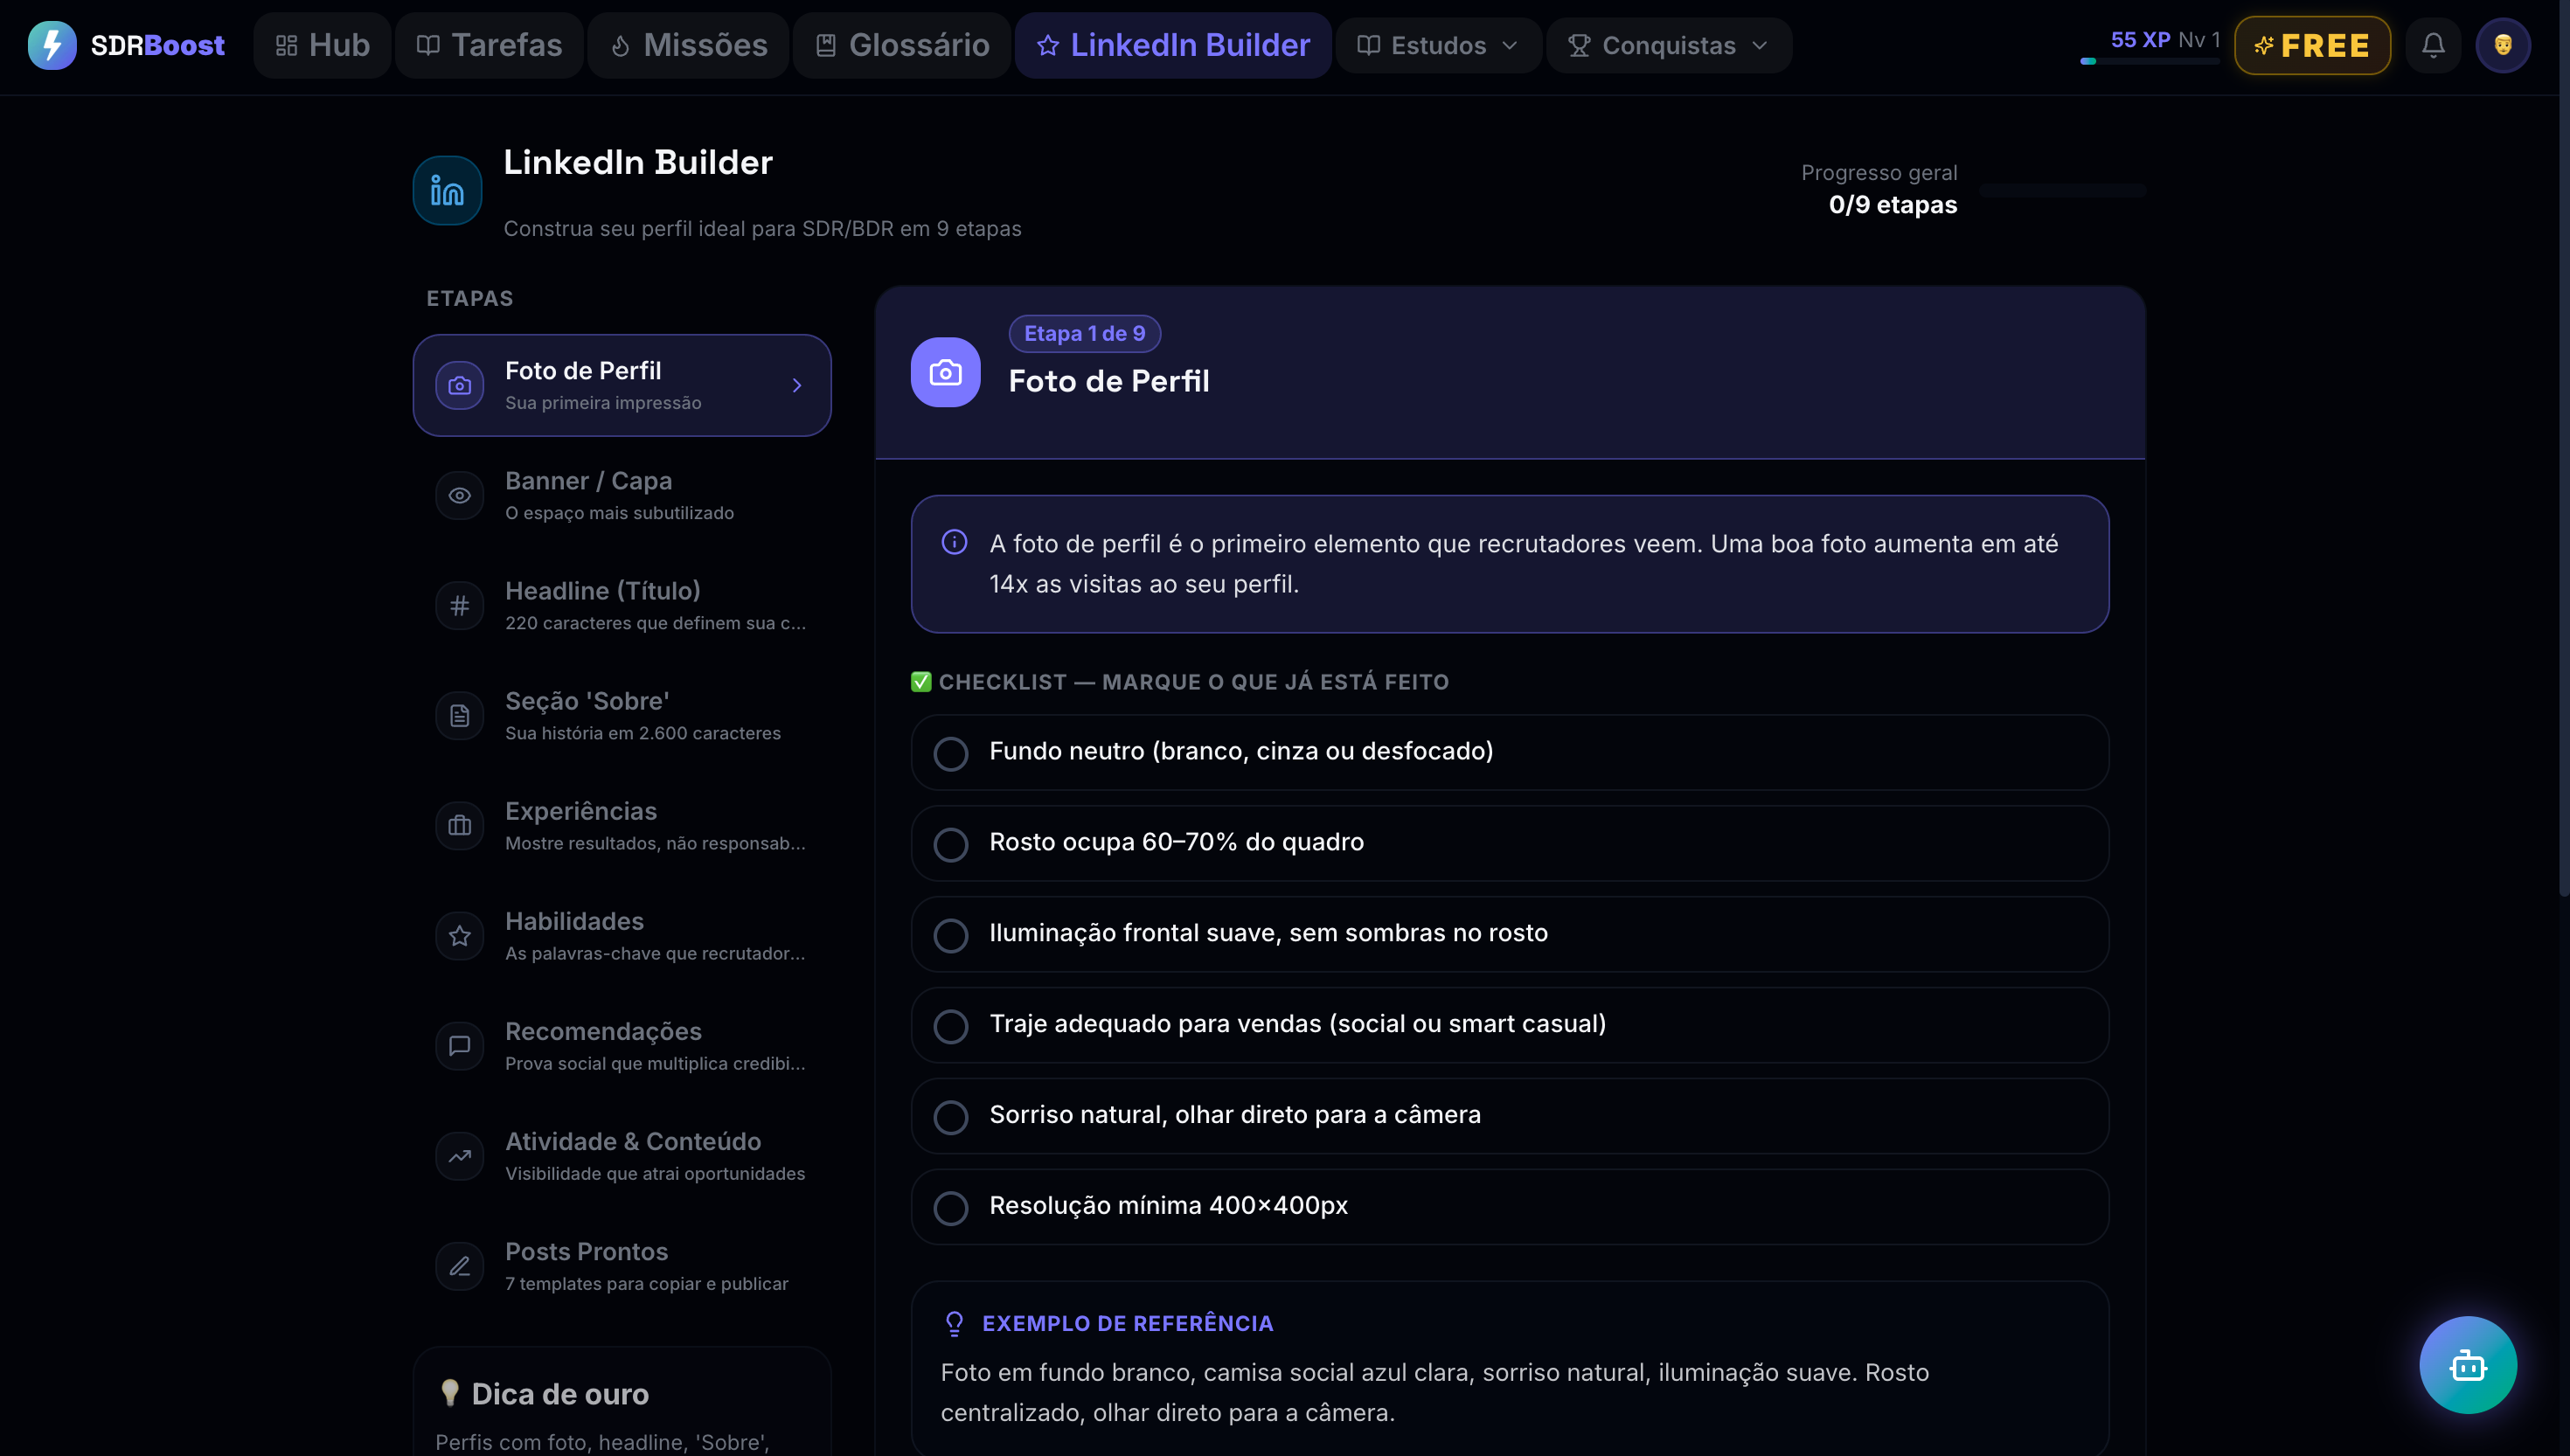
Task: Open the Missões section
Action: pyautogui.click(x=686, y=45)
